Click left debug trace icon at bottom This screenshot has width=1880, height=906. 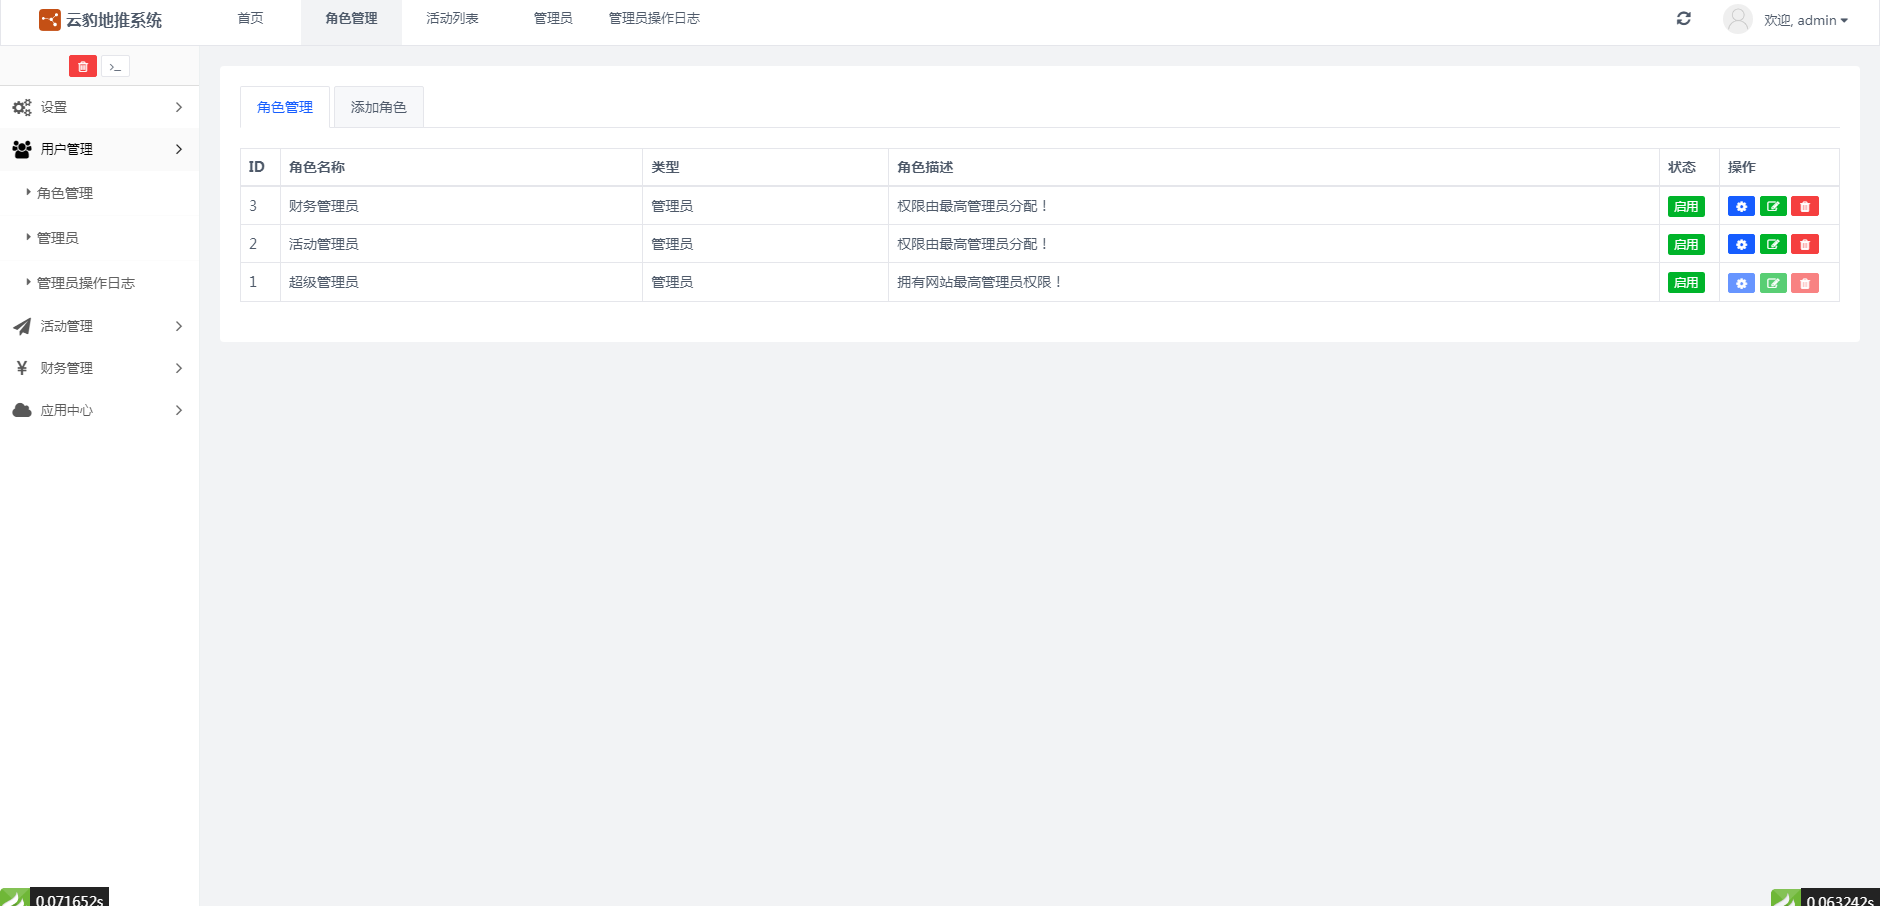point(14,898)
